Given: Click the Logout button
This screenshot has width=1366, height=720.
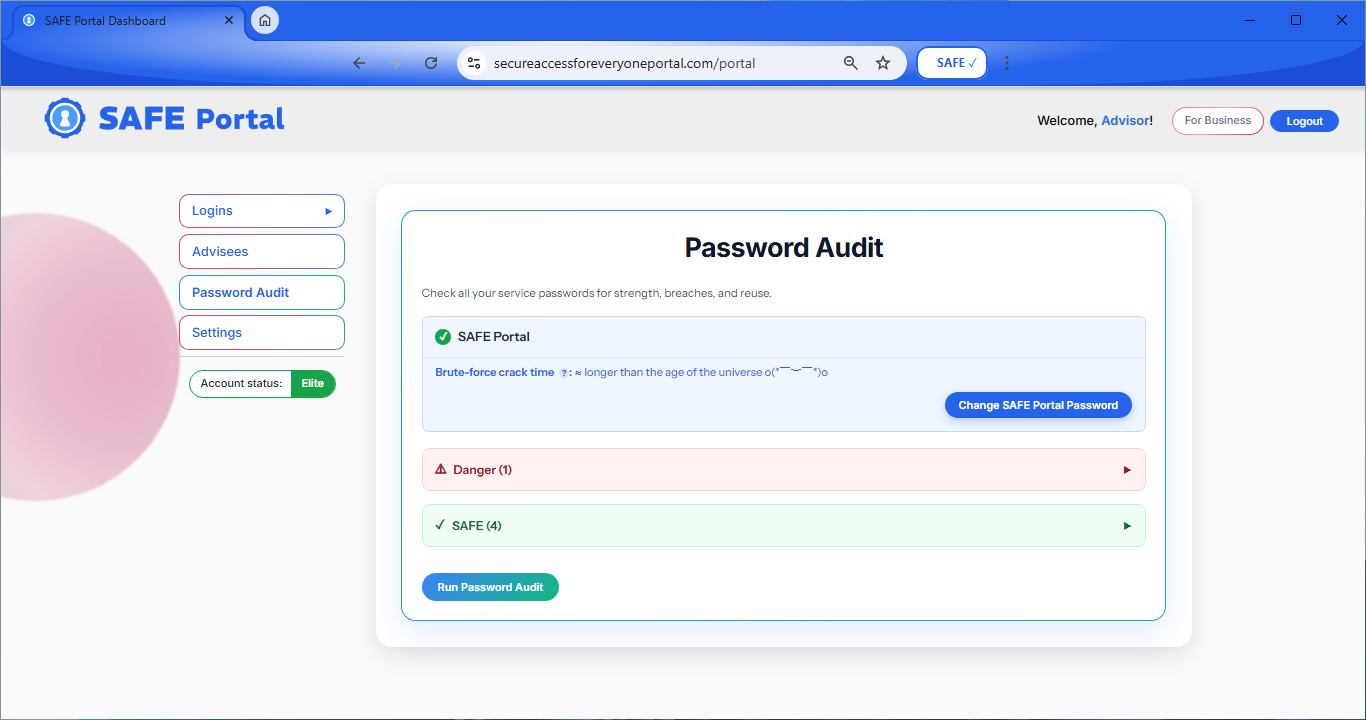Looking at the screenshot, I should coord(1304,121).
